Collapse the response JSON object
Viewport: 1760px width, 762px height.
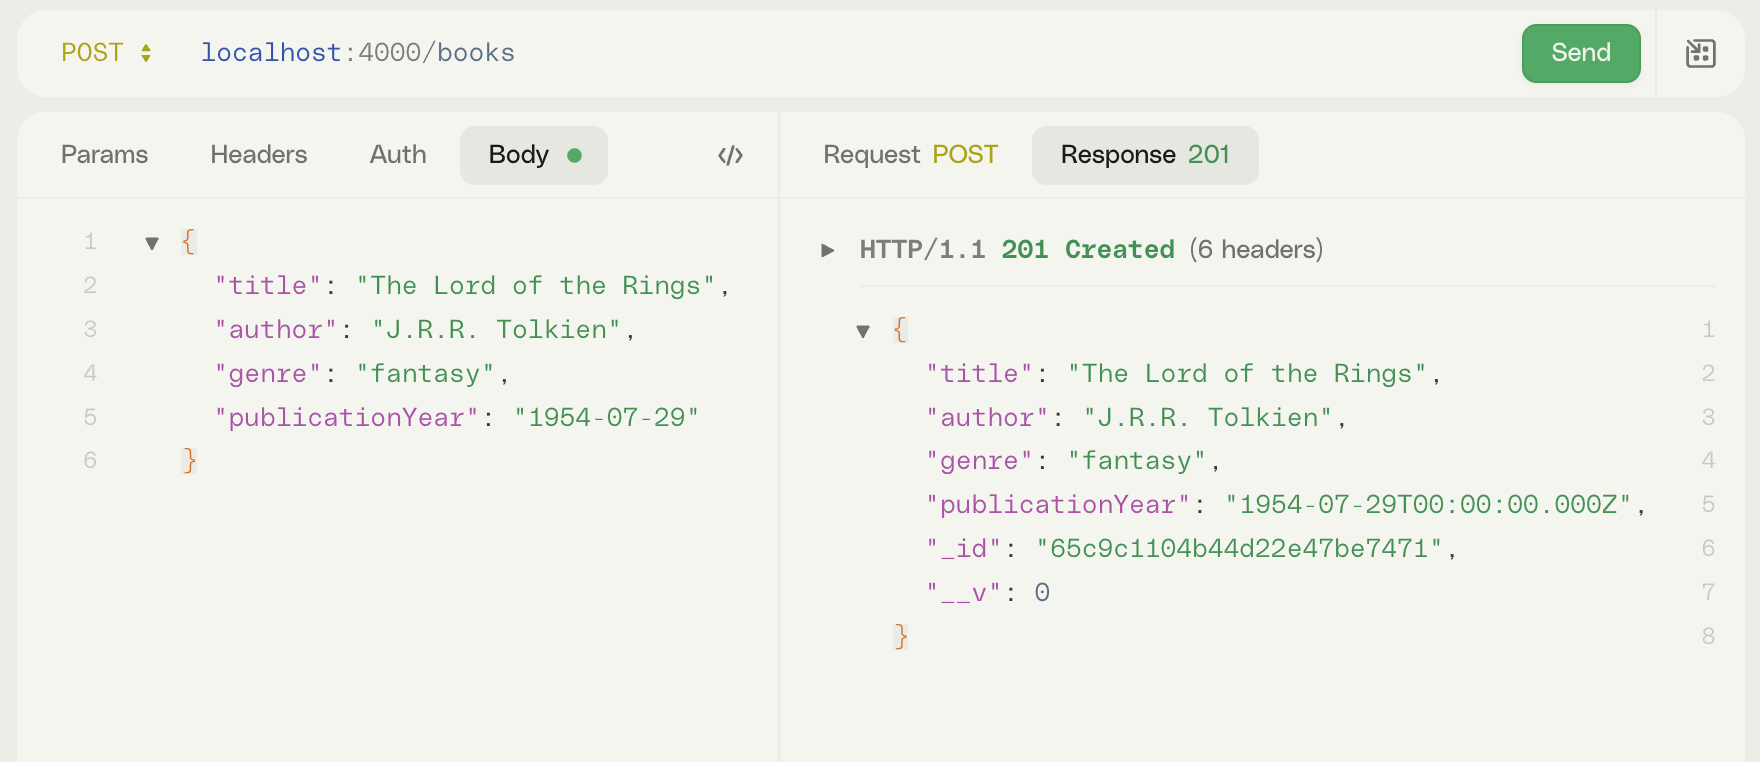863,331
